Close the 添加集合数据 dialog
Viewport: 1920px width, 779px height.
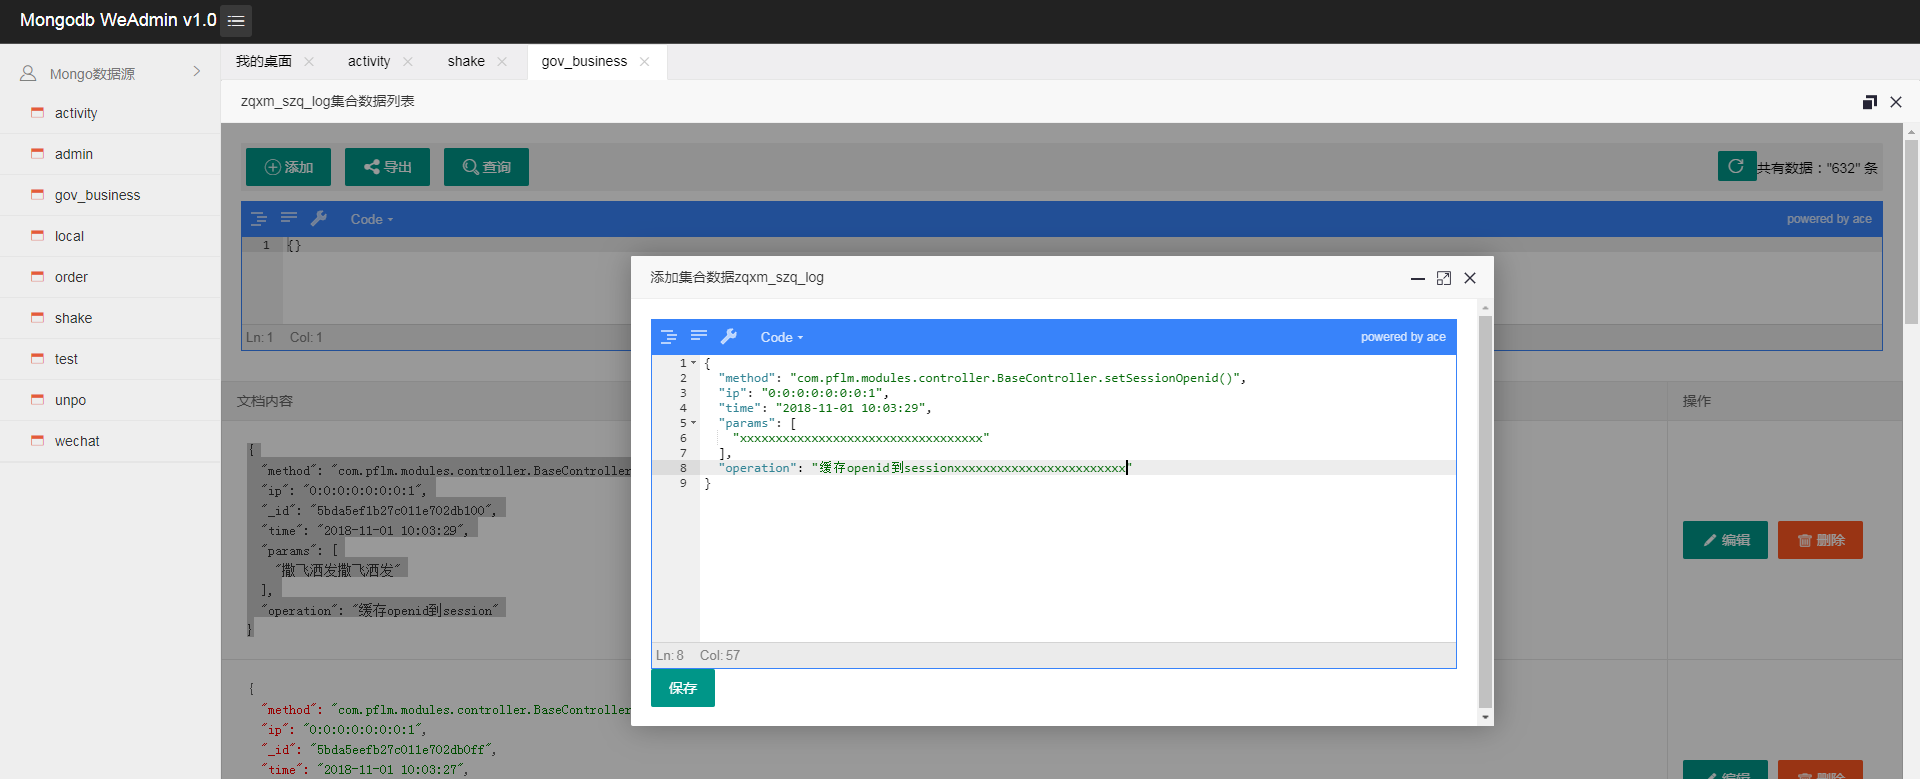(1470, 278)
